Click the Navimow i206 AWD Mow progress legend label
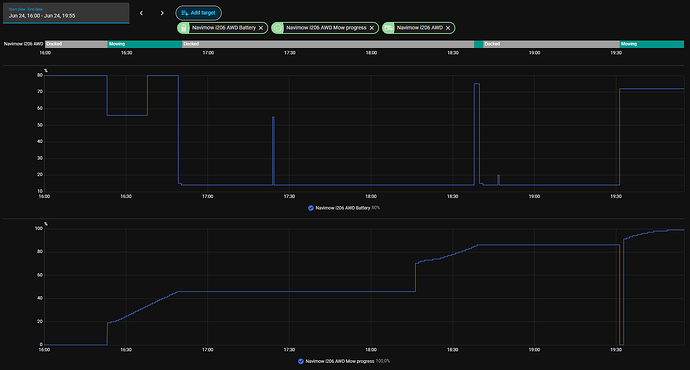This screenshot has height=370, width=690. tap(340, 361)
